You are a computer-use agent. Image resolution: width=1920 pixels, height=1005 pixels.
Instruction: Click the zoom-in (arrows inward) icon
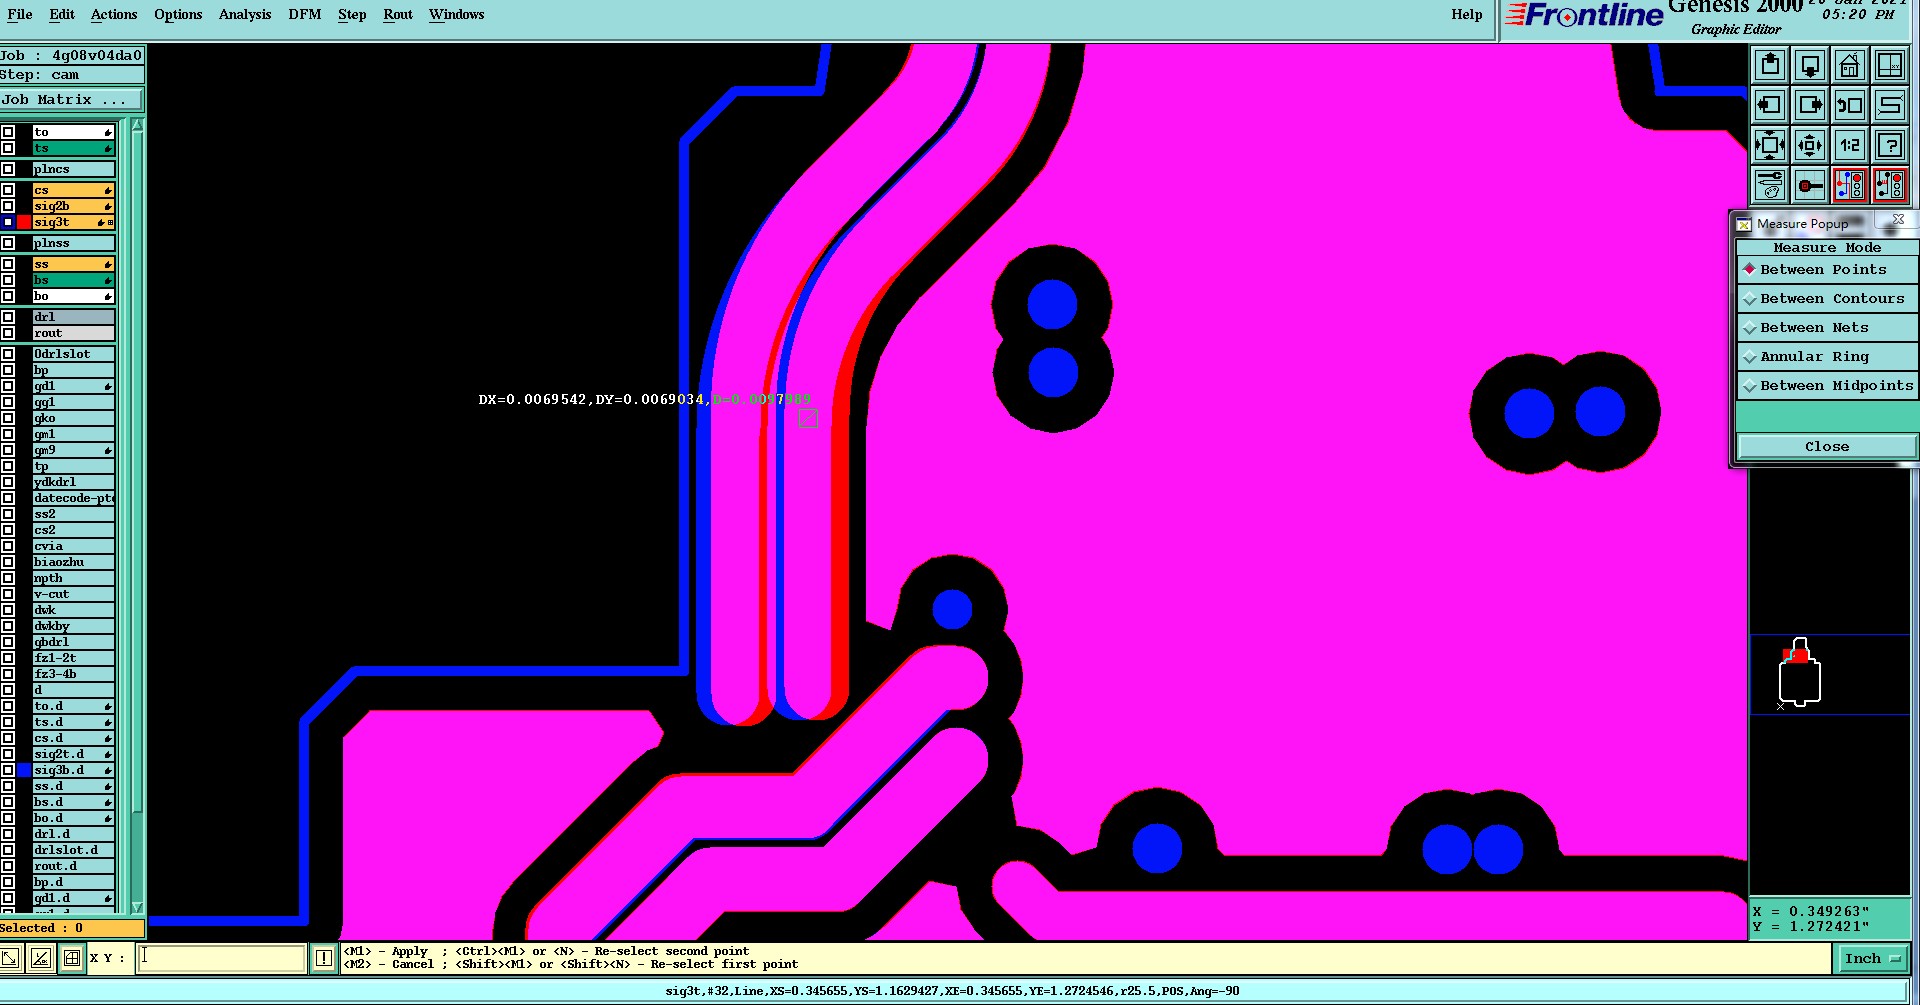(x=1770, y=145)
